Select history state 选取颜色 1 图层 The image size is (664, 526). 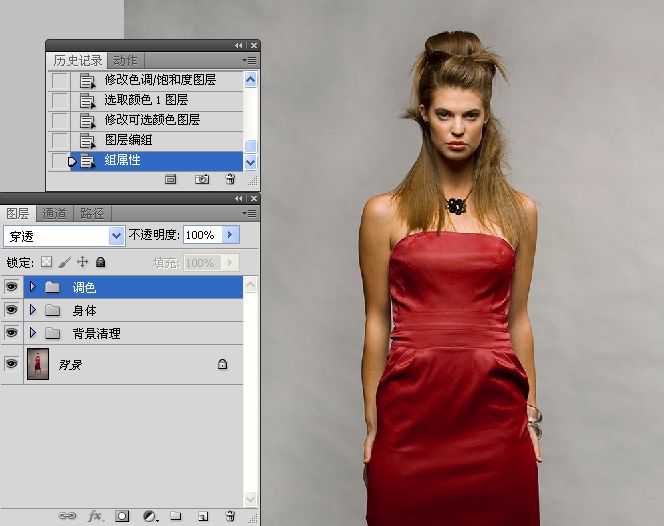click(x=145, y=100)
